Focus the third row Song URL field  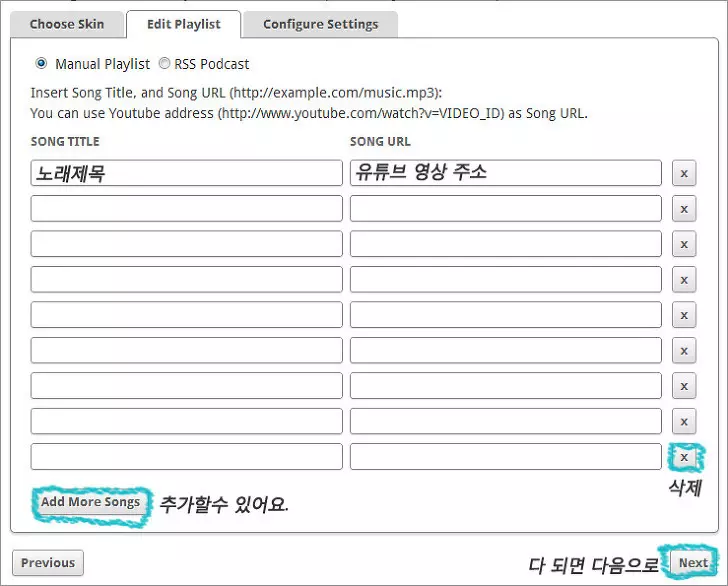(506, 244)
